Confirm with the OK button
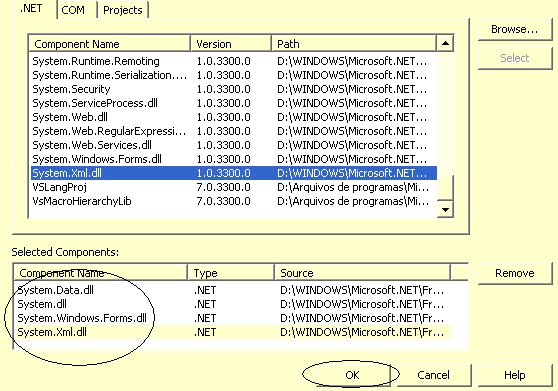The image size is (558, 391). tap(352, 375)
